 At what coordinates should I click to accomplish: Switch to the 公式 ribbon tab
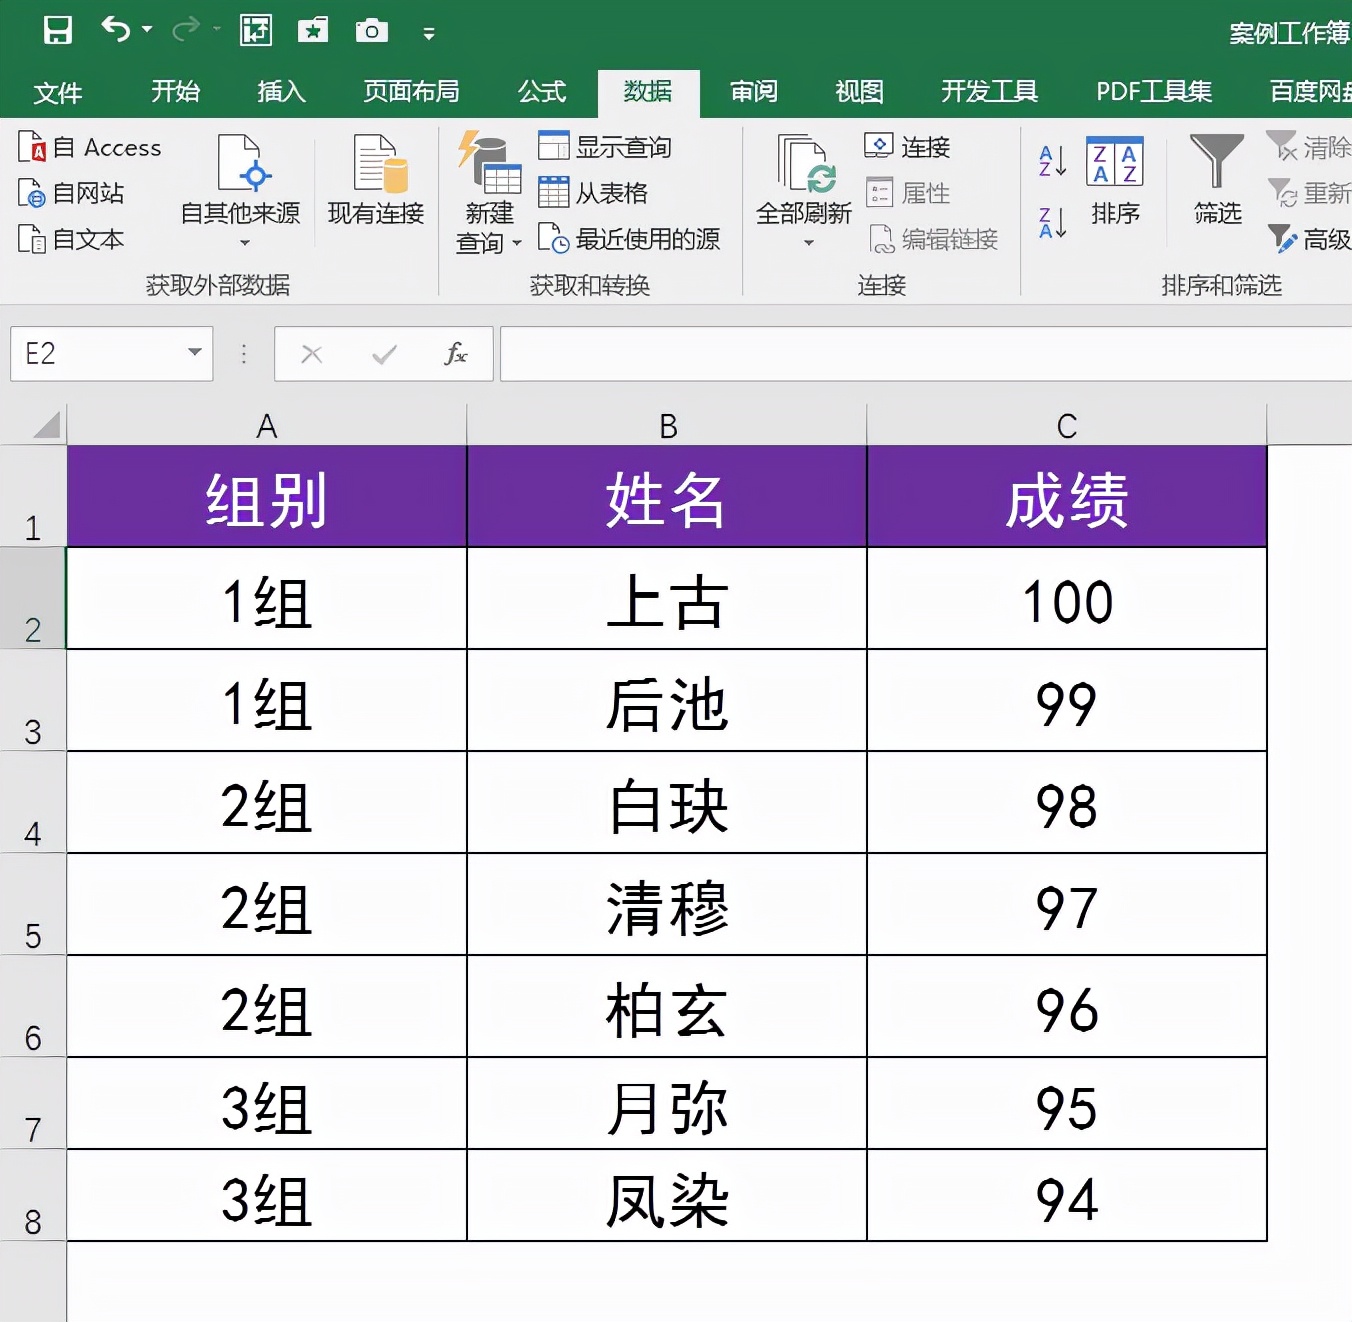click(542, 92)
